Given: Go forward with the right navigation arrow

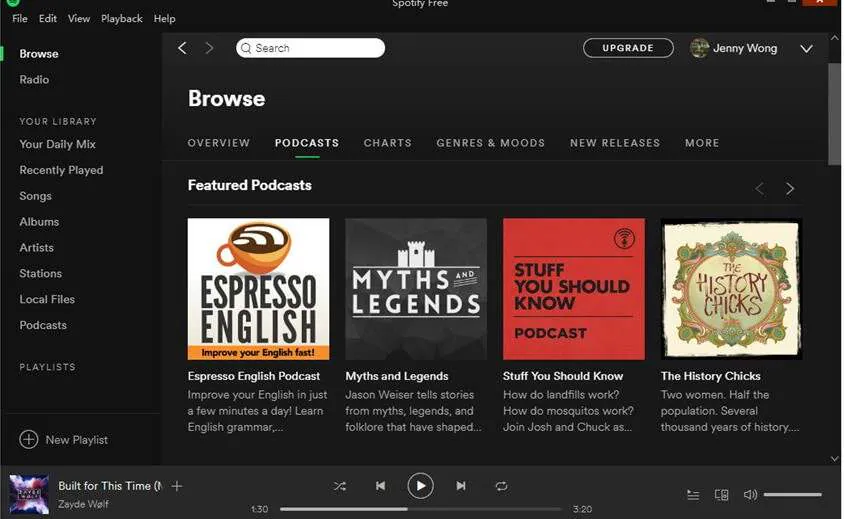Looking at the screenshot, I should [x=209, y=48].
